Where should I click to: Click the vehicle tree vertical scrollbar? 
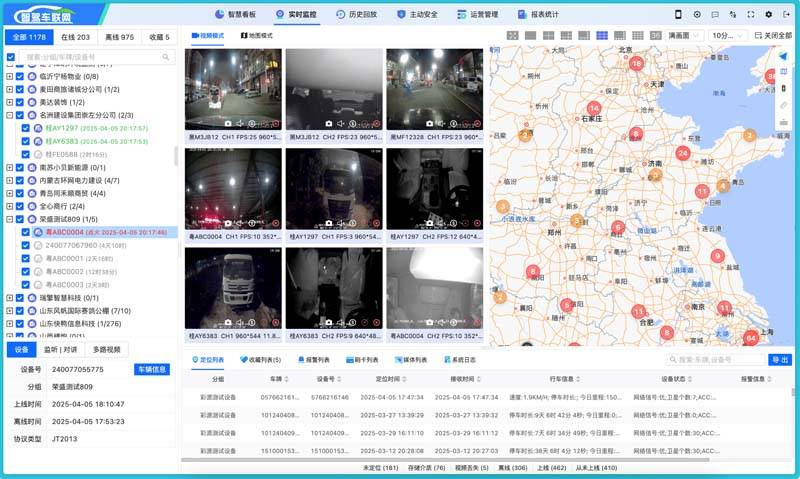click(177, 155)
